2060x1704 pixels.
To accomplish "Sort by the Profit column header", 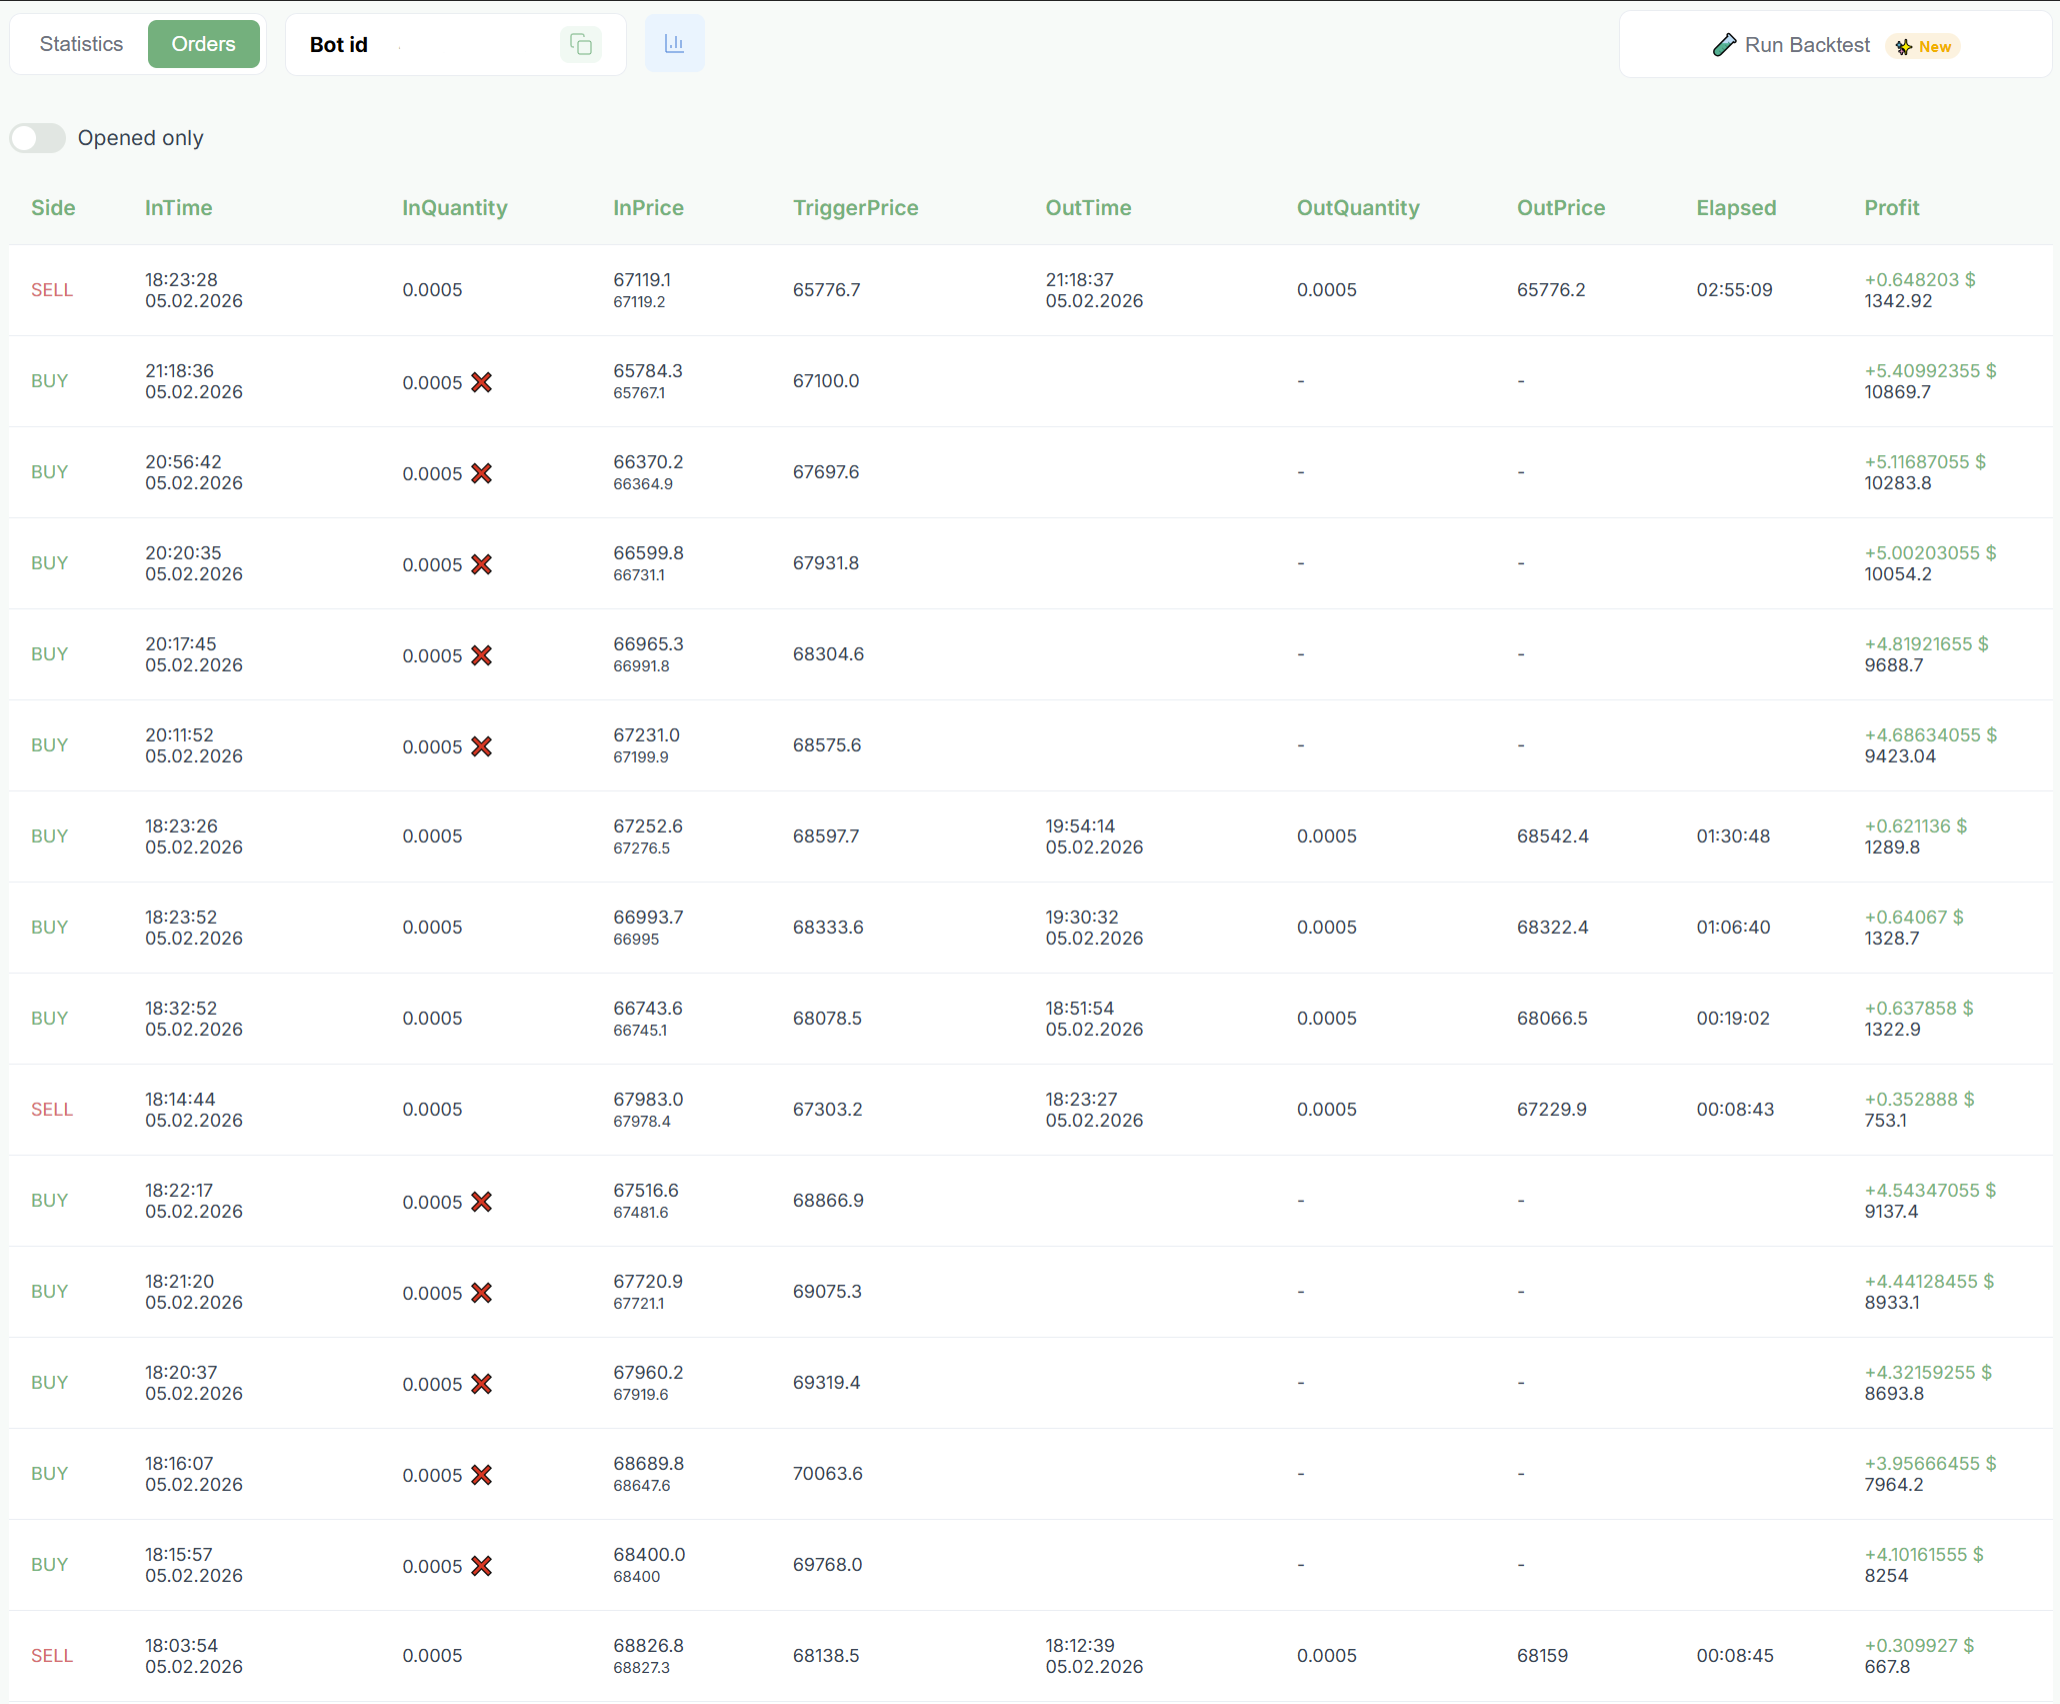I will pyautogui.click(x=1891, y=208).
